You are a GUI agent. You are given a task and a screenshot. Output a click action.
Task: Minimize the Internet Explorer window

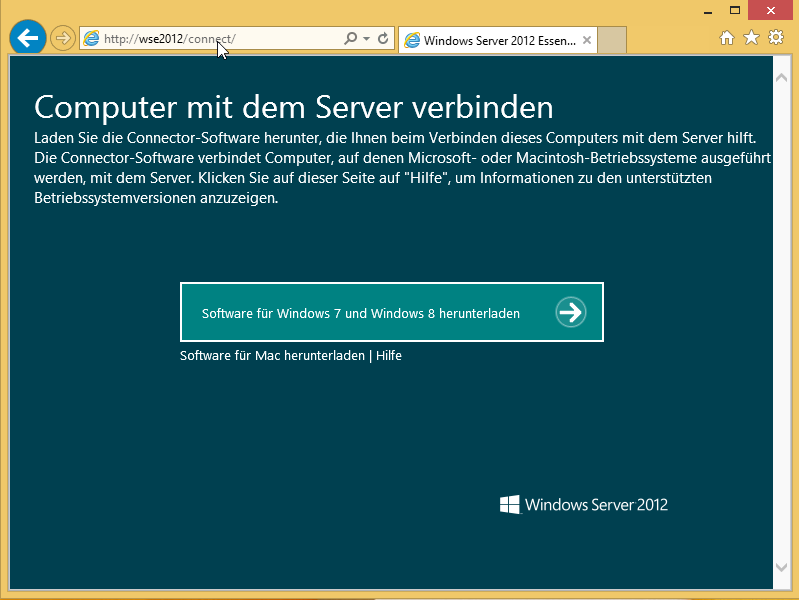coord(704,10)
